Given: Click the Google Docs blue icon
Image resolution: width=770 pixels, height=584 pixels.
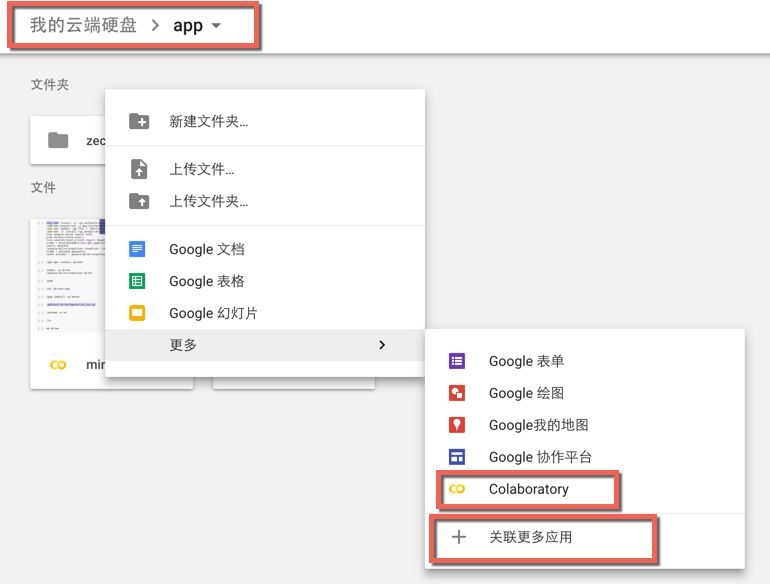Looking at the screenshot, I should pyautogui.click(x=137, y=249).
